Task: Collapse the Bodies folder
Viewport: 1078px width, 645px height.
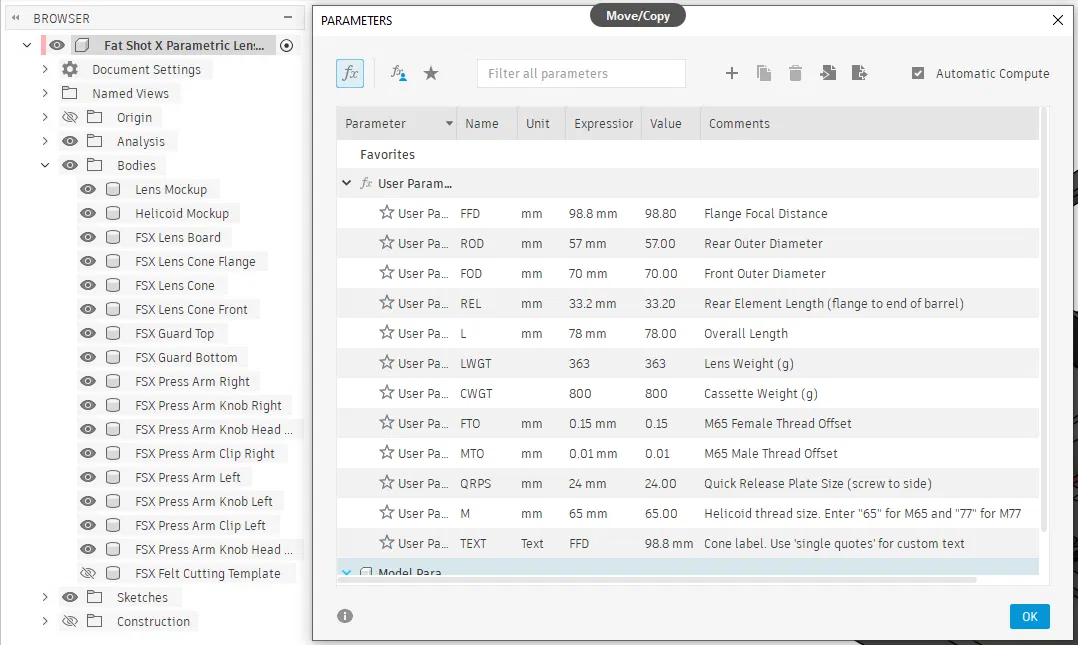Action: click(45, 165)
